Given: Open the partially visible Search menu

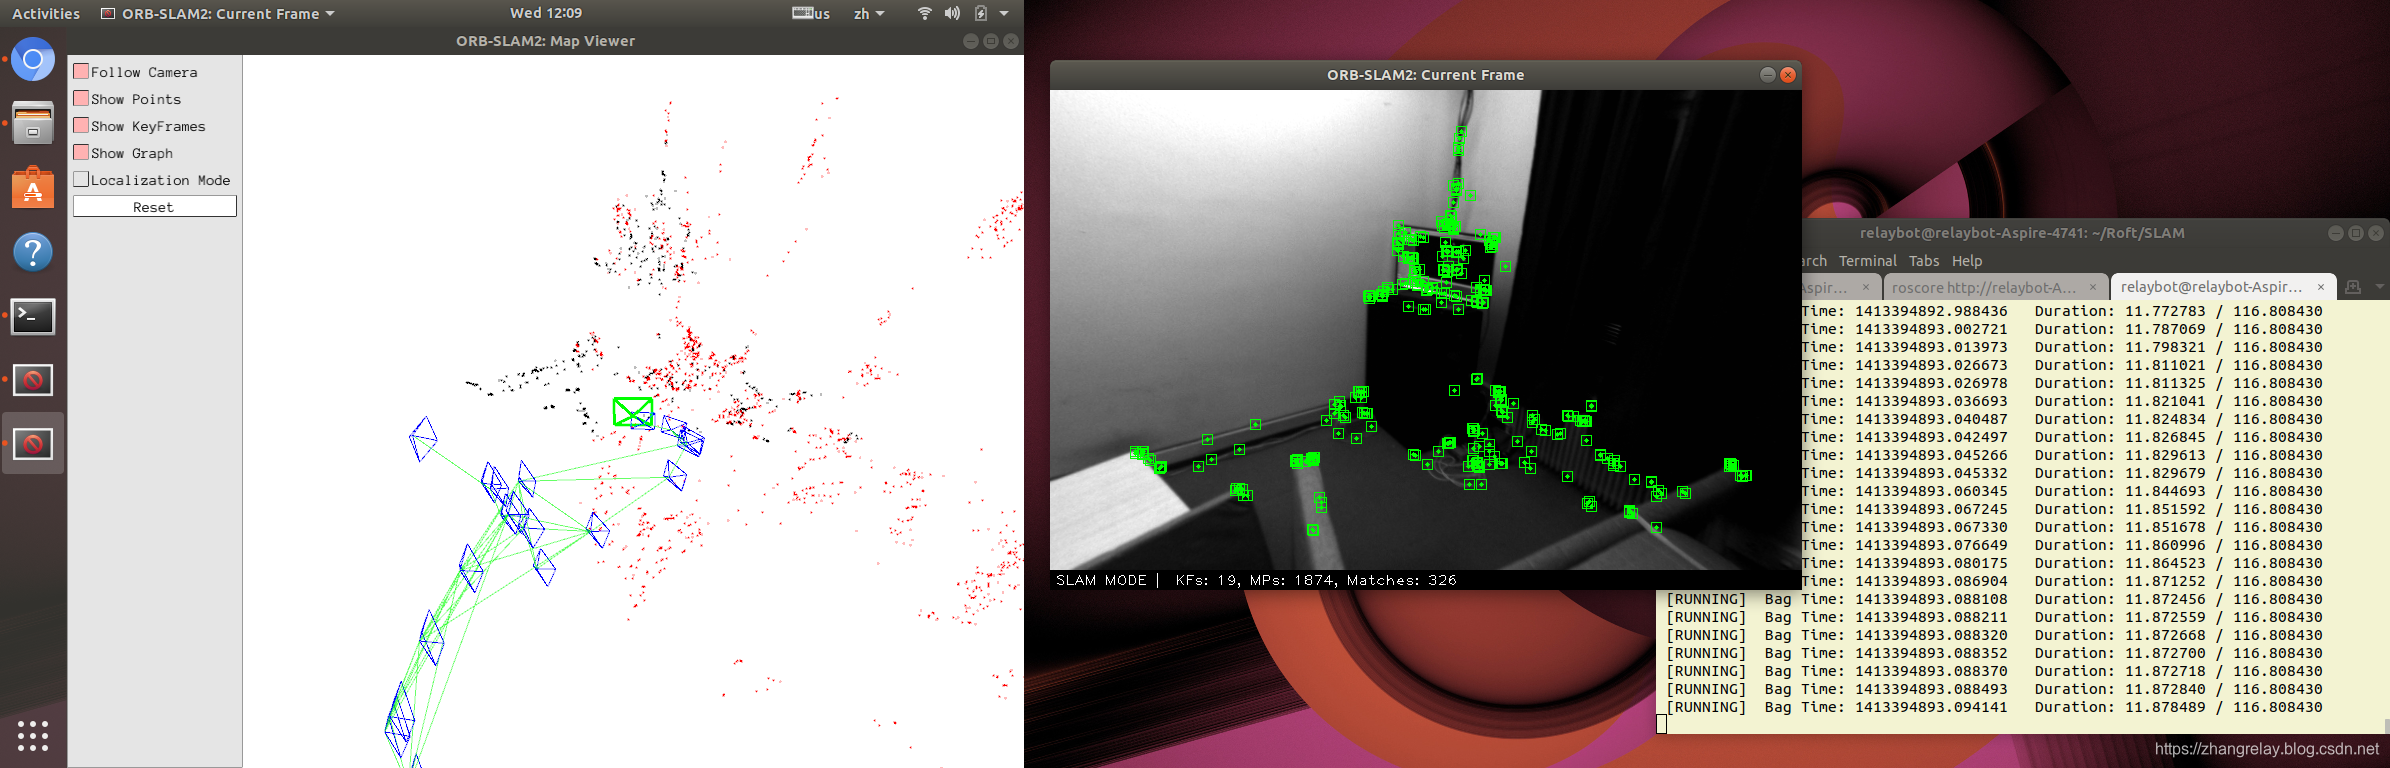Looking at the screenshot, I should coord(1814,261).
